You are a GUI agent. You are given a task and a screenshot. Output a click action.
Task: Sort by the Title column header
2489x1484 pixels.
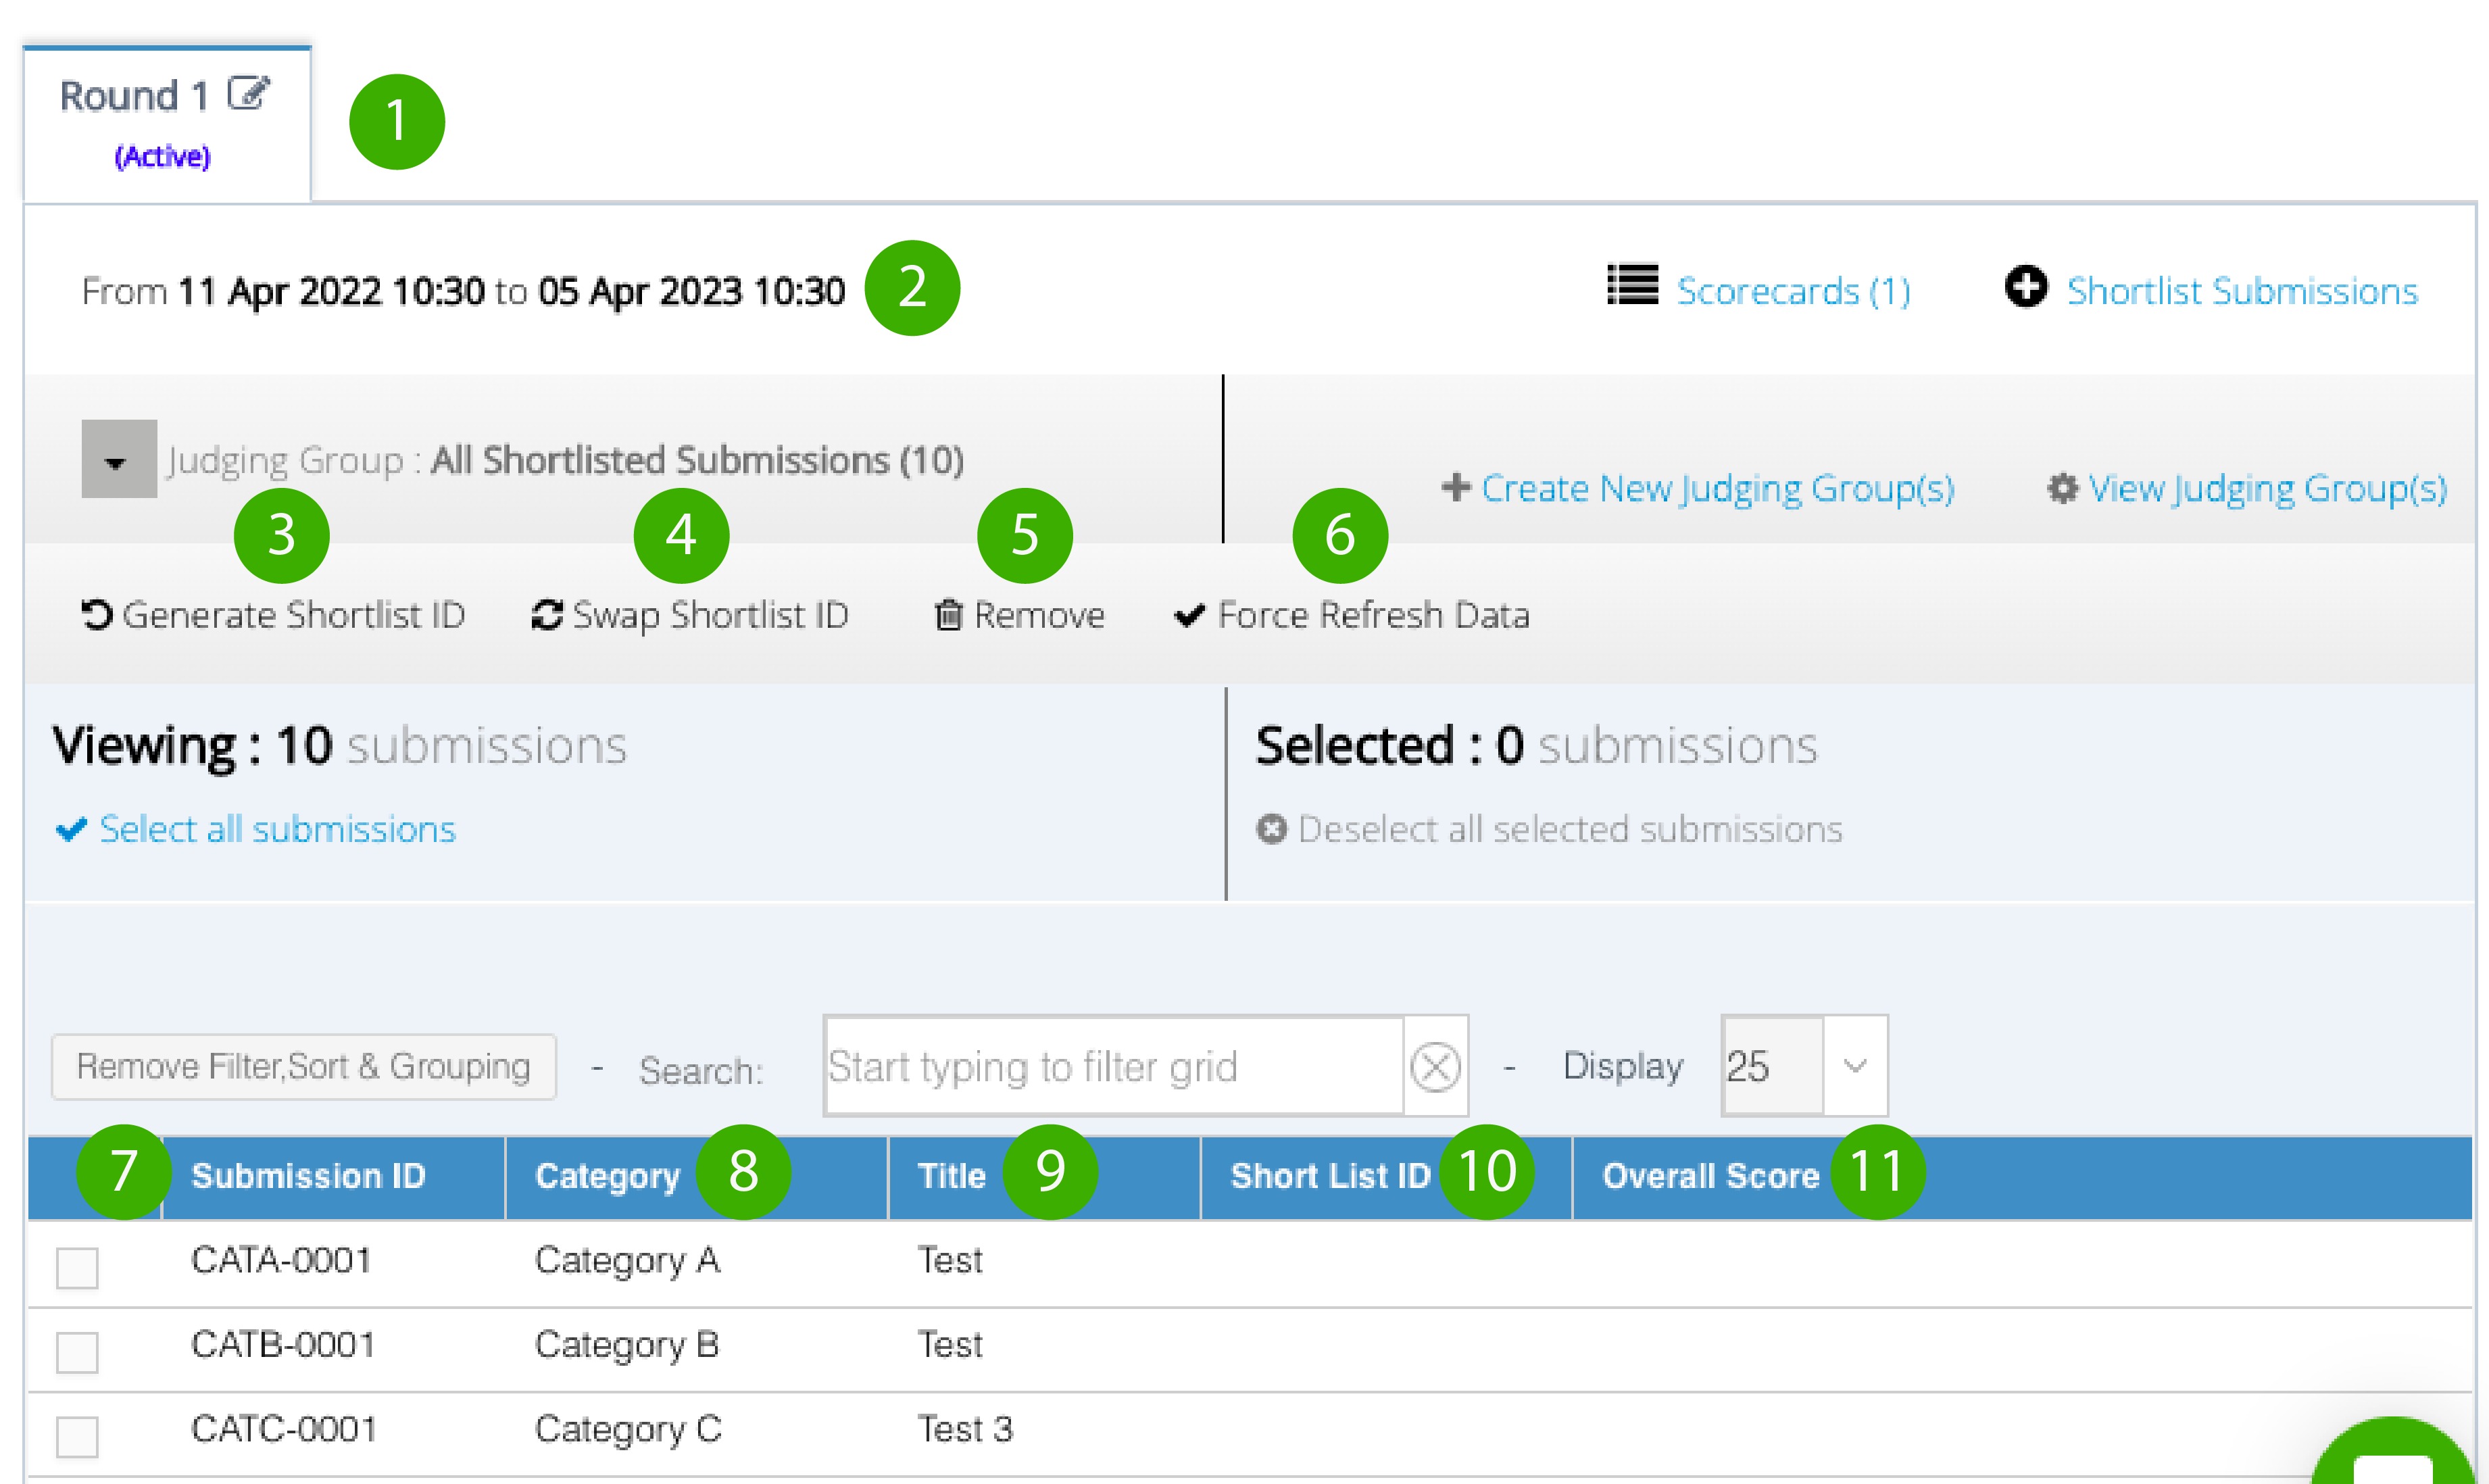[x=951, y=1176]
